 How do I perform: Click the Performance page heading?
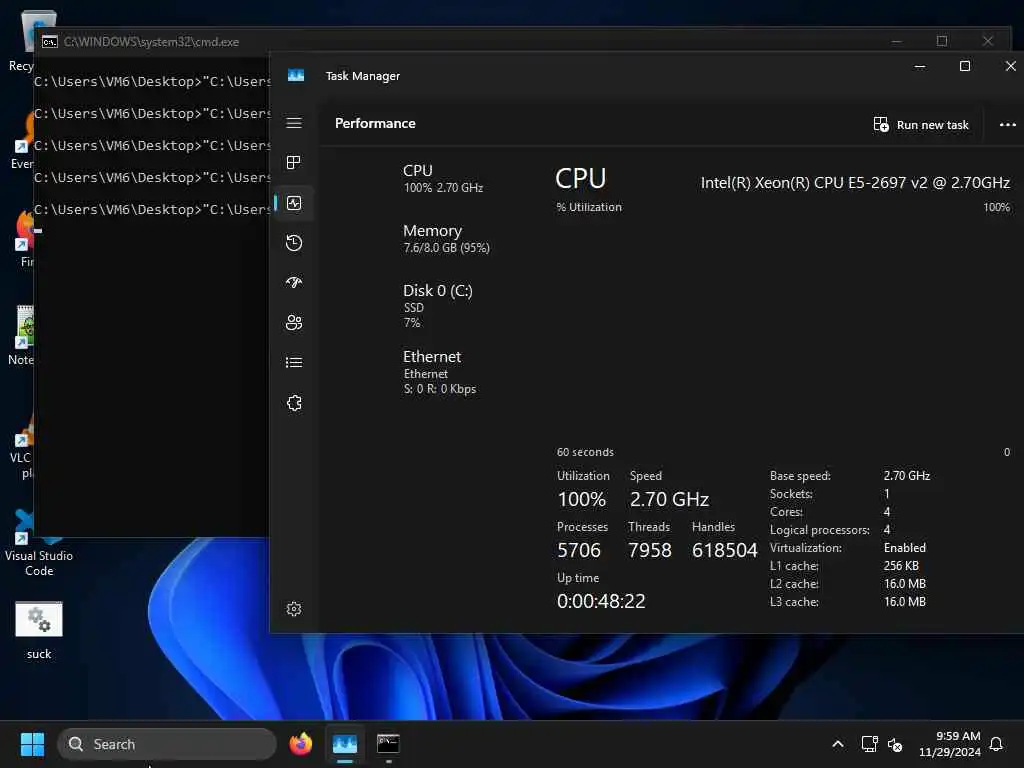click(375, 123)
